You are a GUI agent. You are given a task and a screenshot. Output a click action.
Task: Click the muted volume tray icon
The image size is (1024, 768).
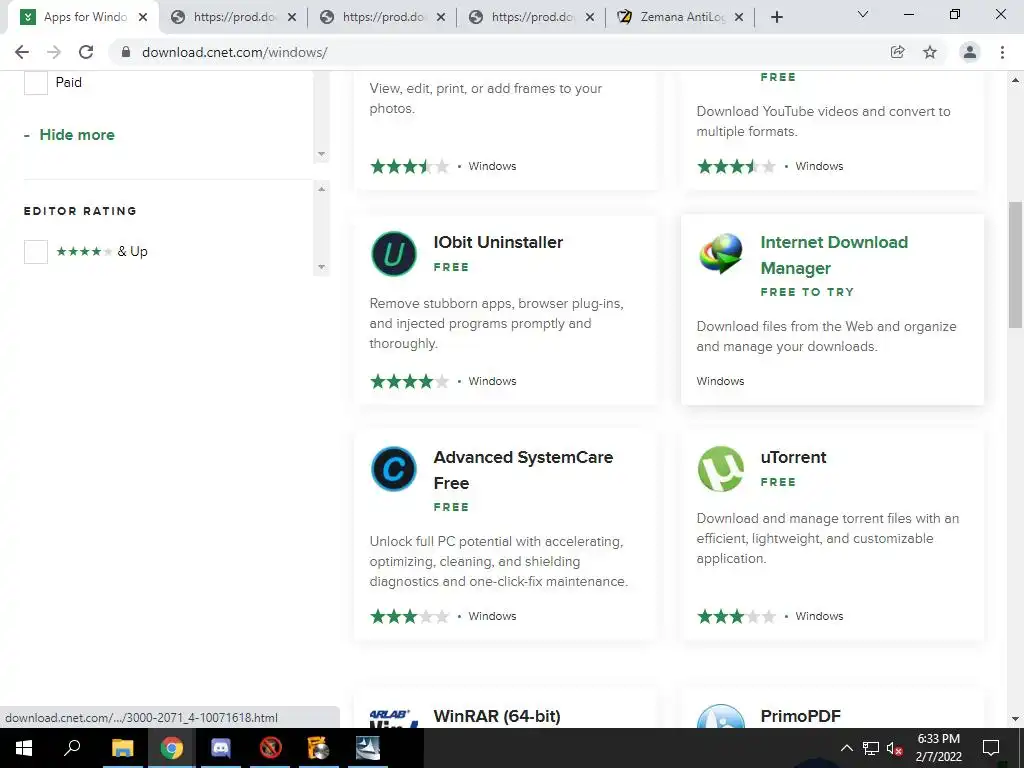coord(895,748)
